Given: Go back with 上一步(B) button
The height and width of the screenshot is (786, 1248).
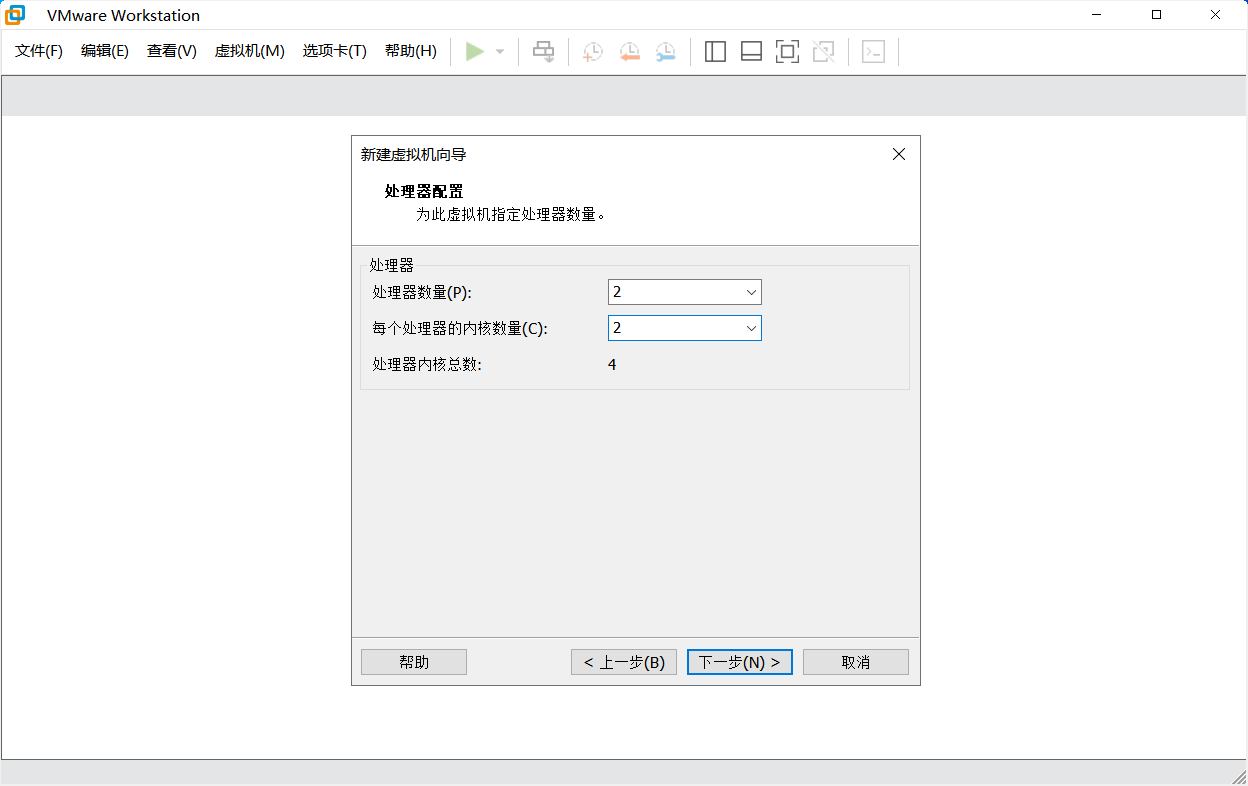Looking at the screenshot, I should click(x=624, y=662).
